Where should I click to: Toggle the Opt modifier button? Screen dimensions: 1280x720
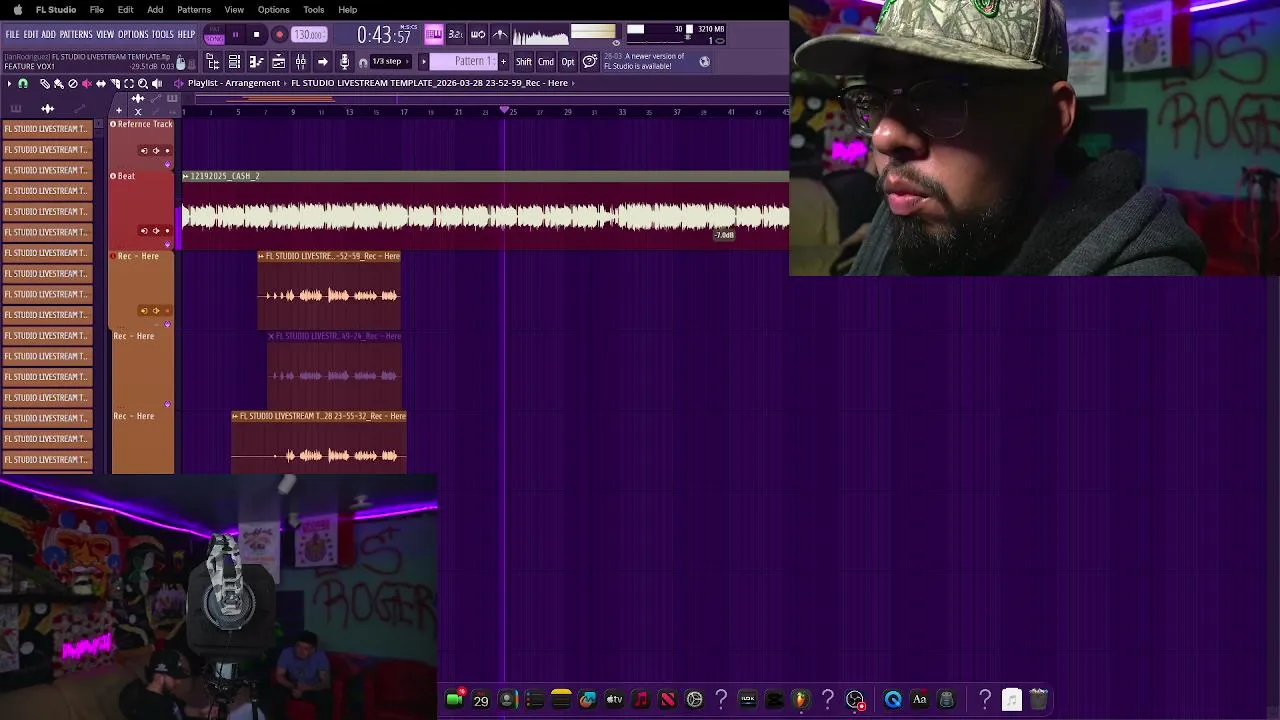(568, 61)
